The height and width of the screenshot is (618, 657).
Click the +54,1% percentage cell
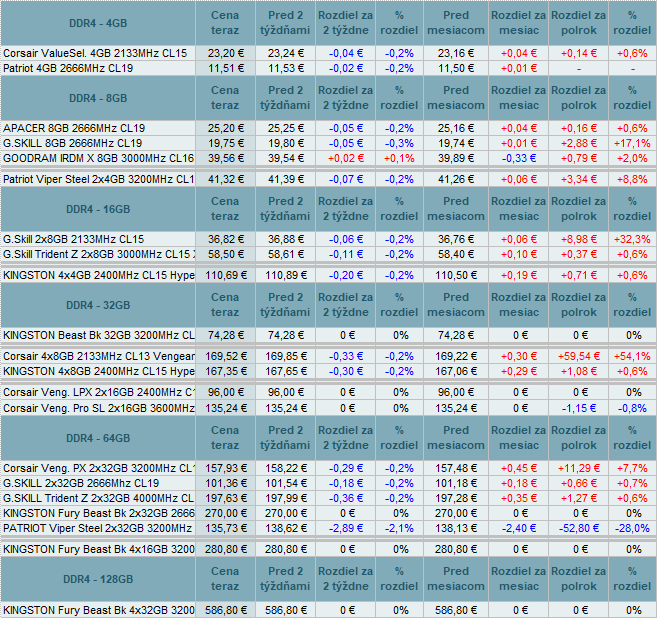coord(632,356)
